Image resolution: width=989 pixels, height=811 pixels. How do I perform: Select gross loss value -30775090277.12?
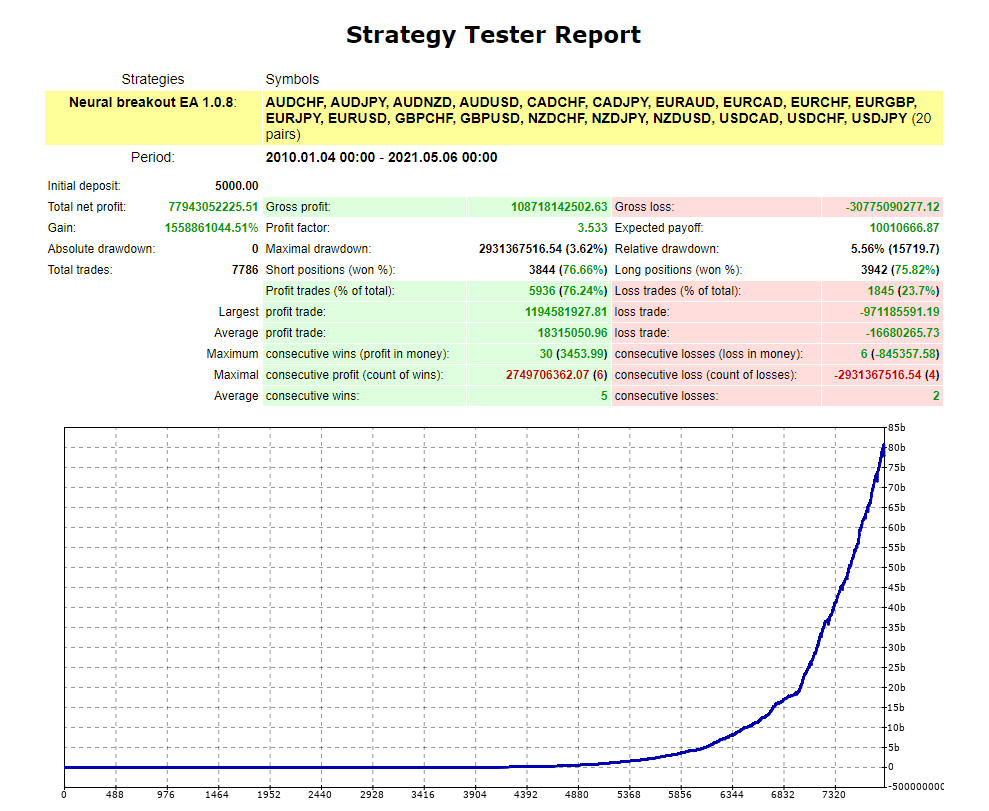(892, 207)
